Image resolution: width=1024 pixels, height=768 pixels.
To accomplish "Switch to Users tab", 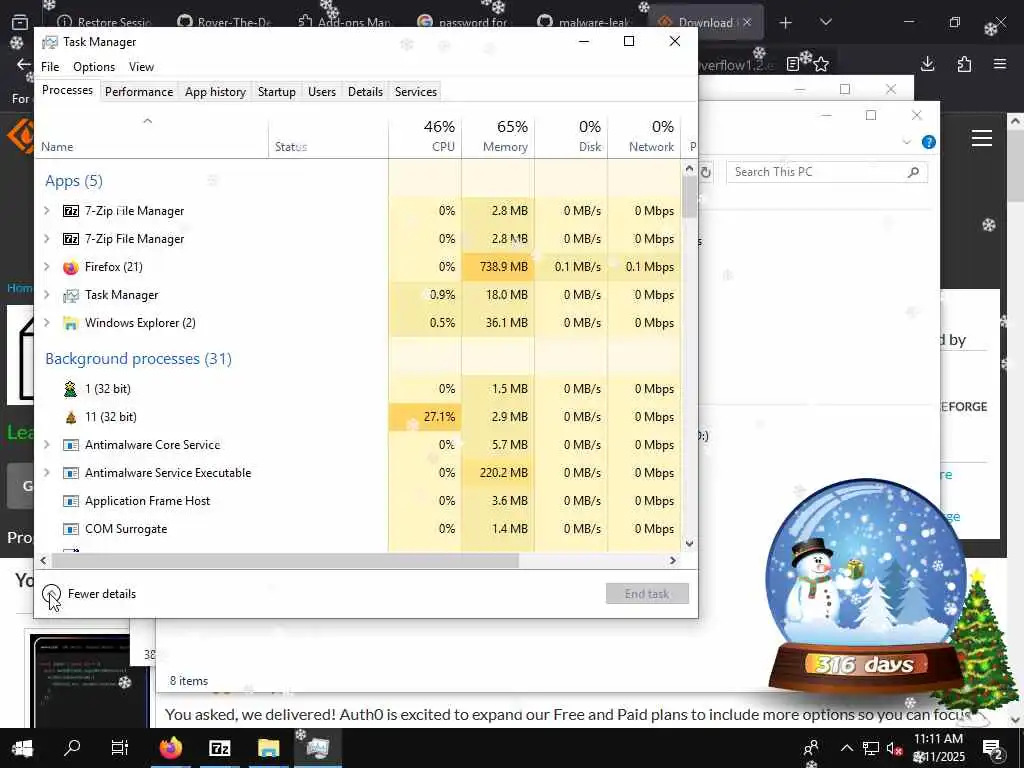I will pyautogui.click(x=322, y=92).
